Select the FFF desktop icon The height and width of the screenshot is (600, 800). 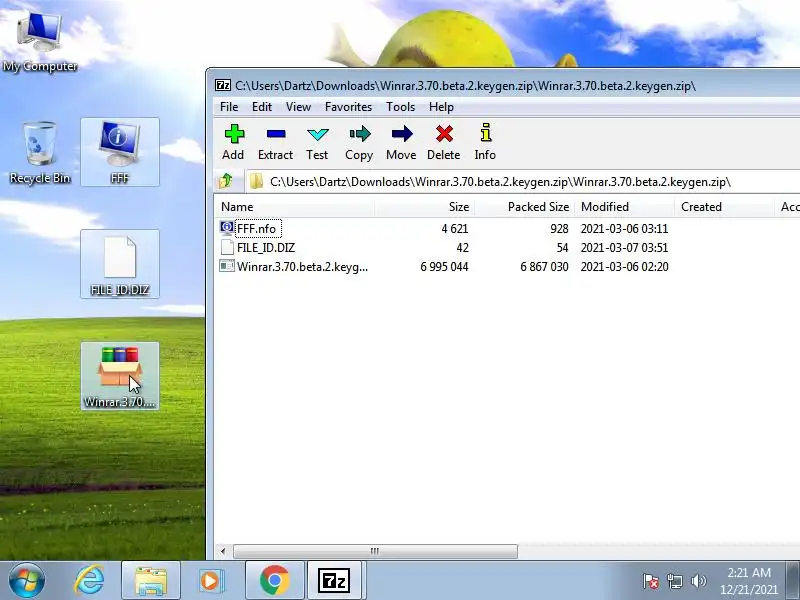[x=120, y=152]
